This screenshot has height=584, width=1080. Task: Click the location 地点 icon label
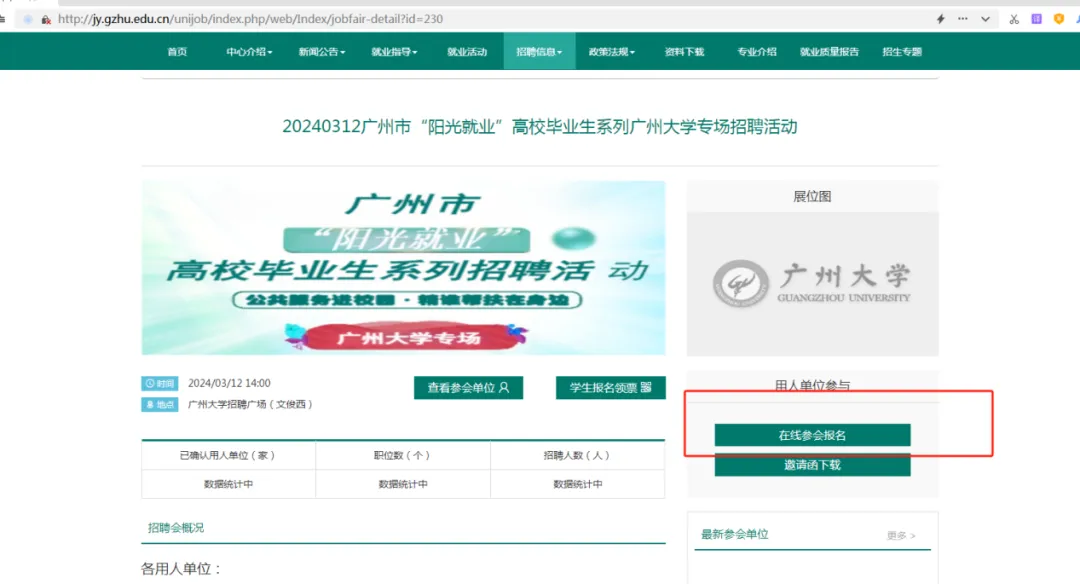[160, 403]
